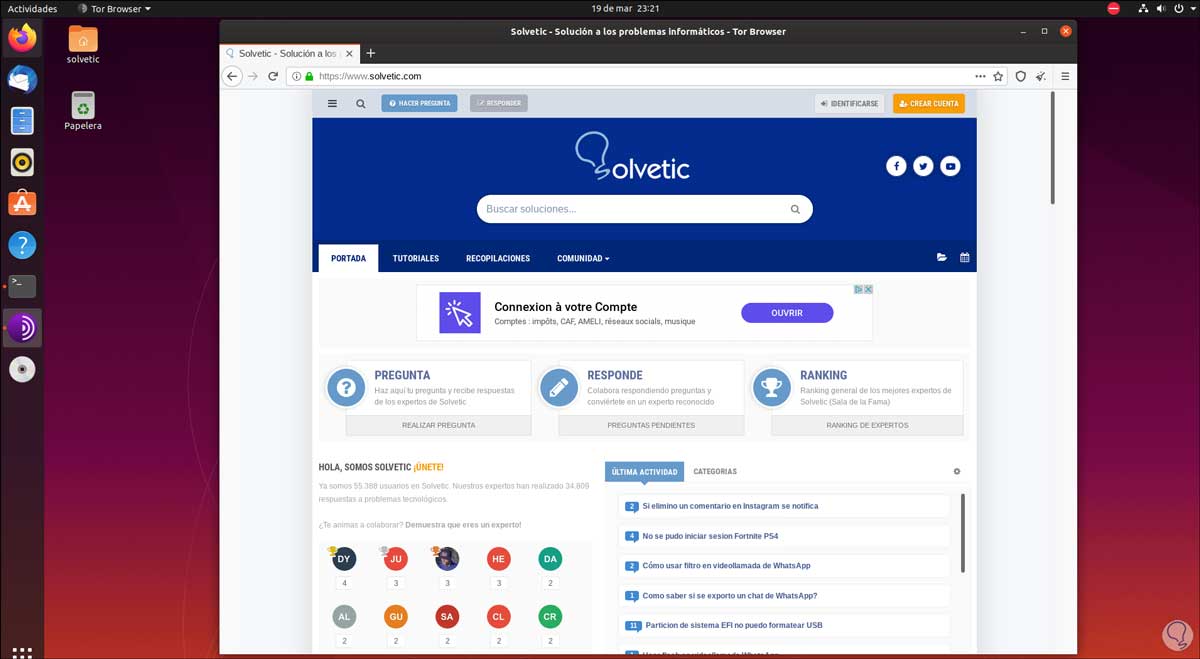This screenshot has width=1200, height=659.
Task: Open the disc drive icon in dock
Action: (22, 369)
